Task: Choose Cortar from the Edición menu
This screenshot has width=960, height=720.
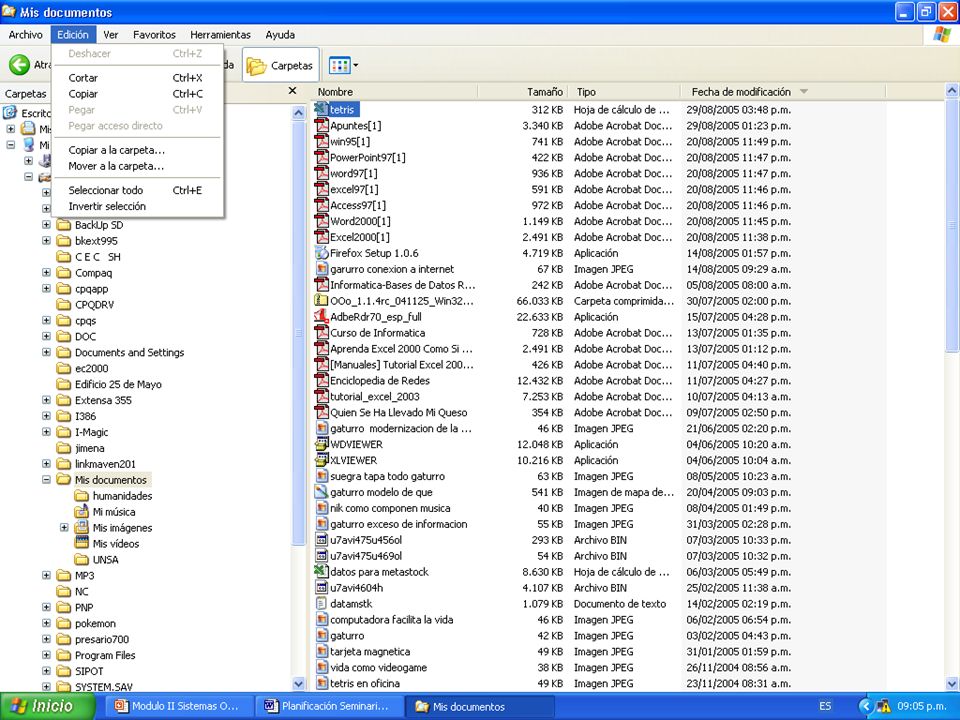Action: click(x=137, y=78)
